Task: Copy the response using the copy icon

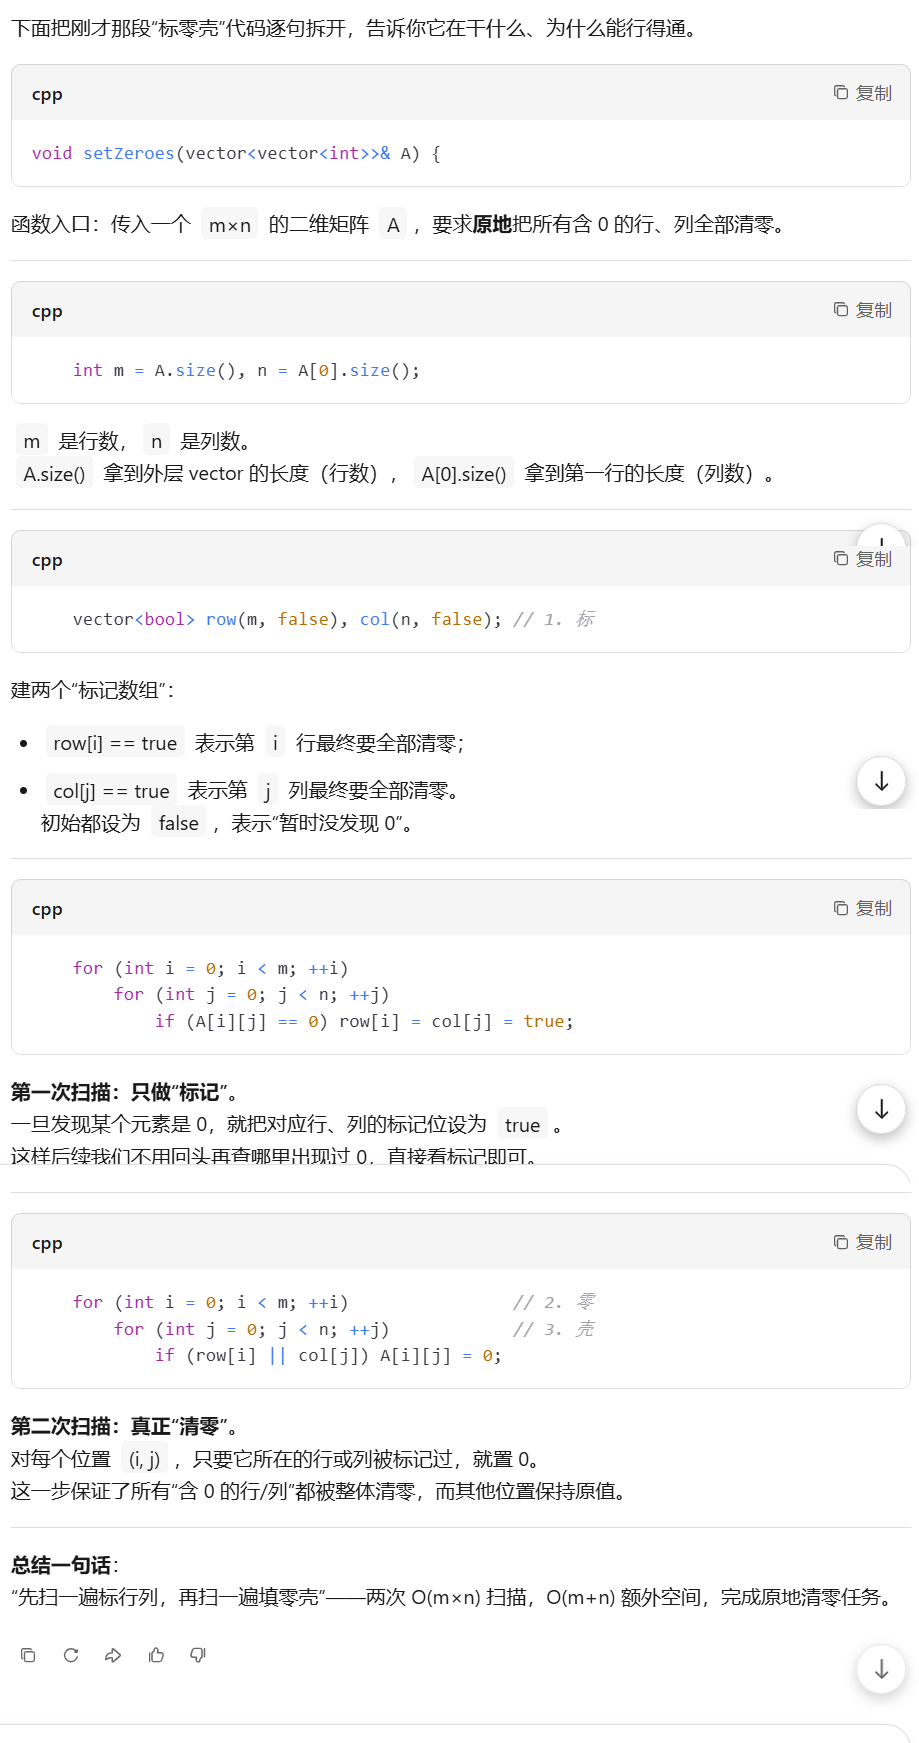Action: click(28, 1655)
